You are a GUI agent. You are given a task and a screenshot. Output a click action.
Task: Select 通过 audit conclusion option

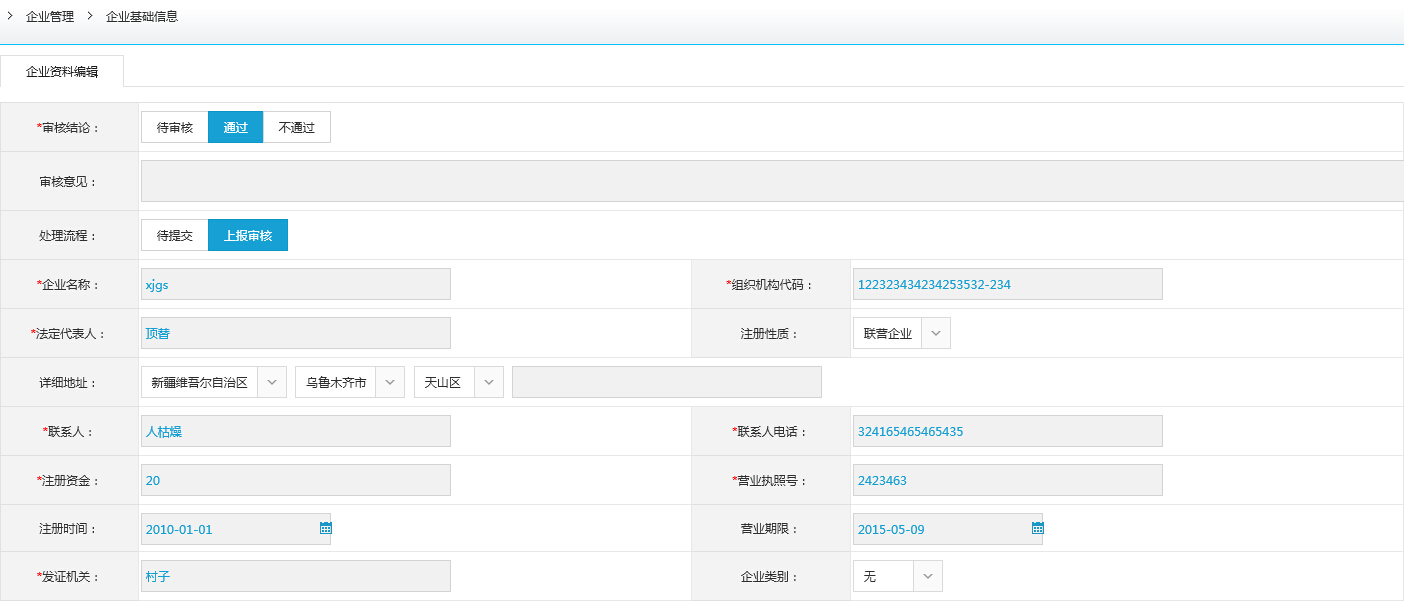(x=235, y=128)
